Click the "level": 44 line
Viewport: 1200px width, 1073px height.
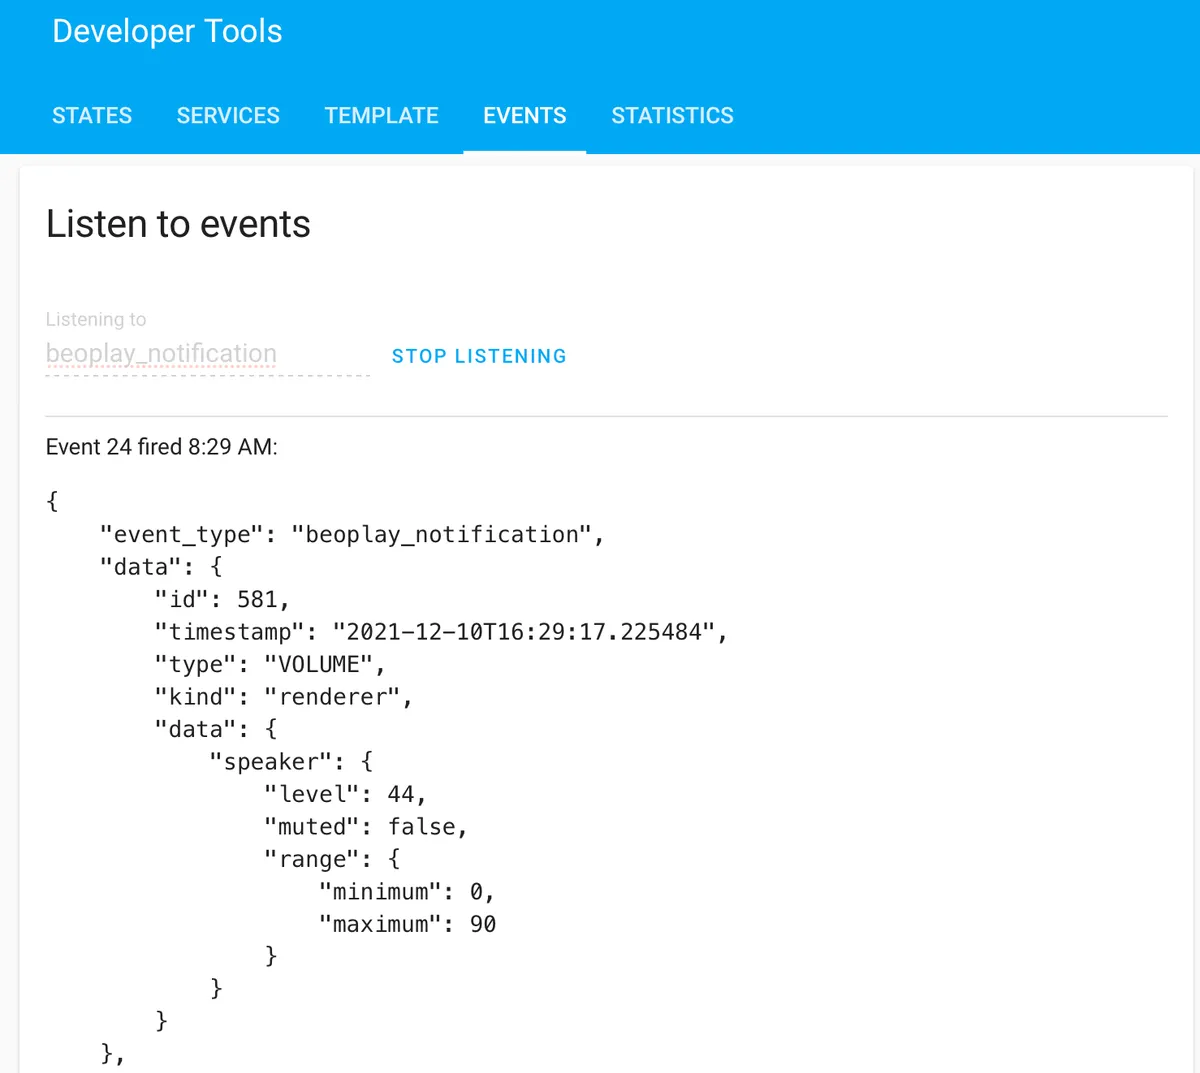click(x=346, y=795)
